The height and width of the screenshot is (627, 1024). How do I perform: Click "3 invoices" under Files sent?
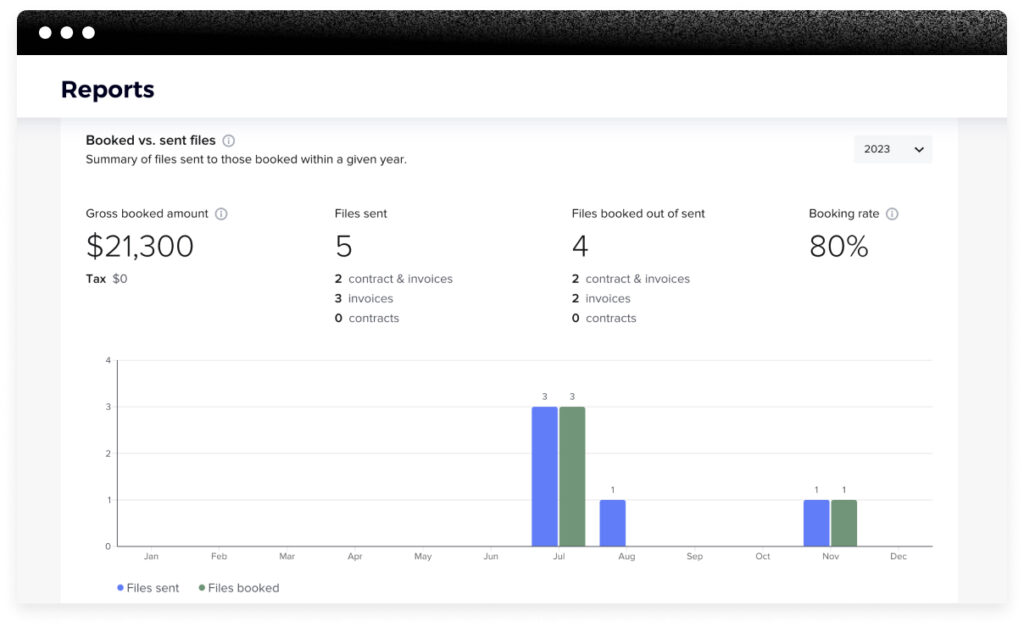click(x=366, y=297)
